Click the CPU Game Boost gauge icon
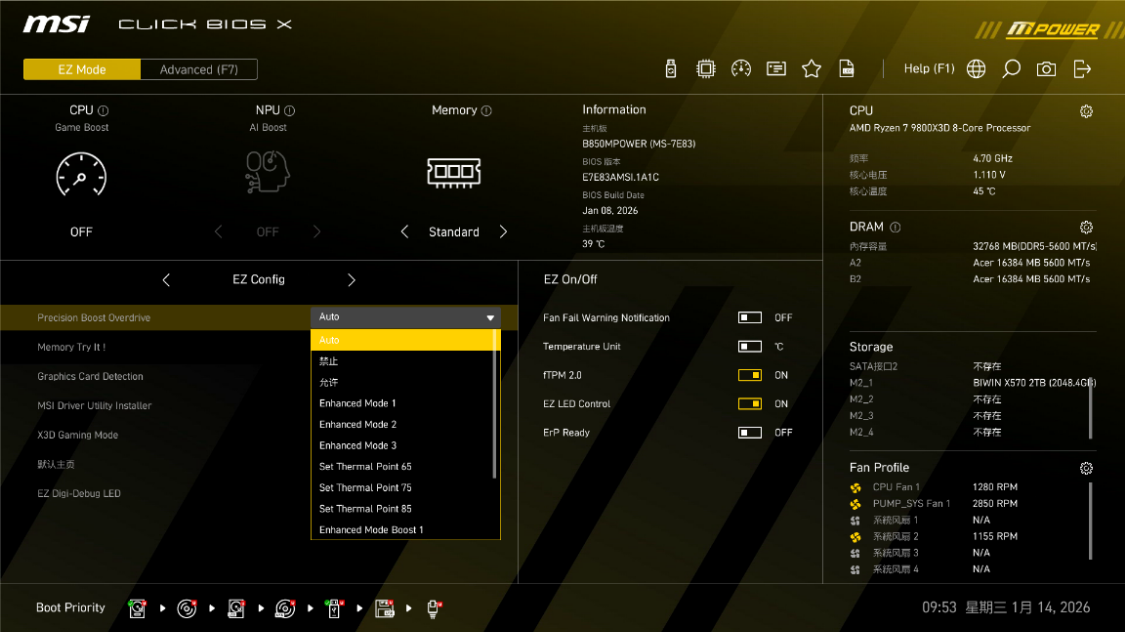 coord(81,174)
